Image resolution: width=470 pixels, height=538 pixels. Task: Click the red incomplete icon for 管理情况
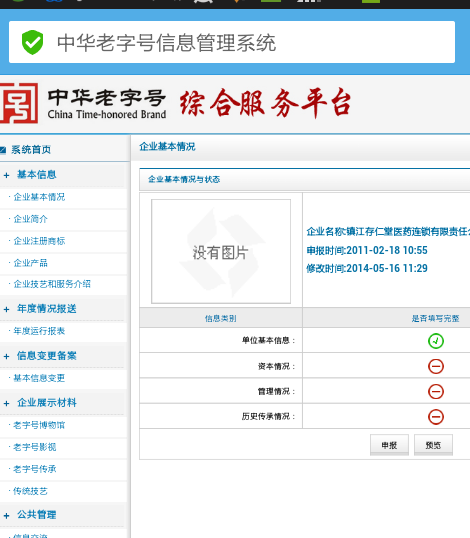(x=436, y=391)
